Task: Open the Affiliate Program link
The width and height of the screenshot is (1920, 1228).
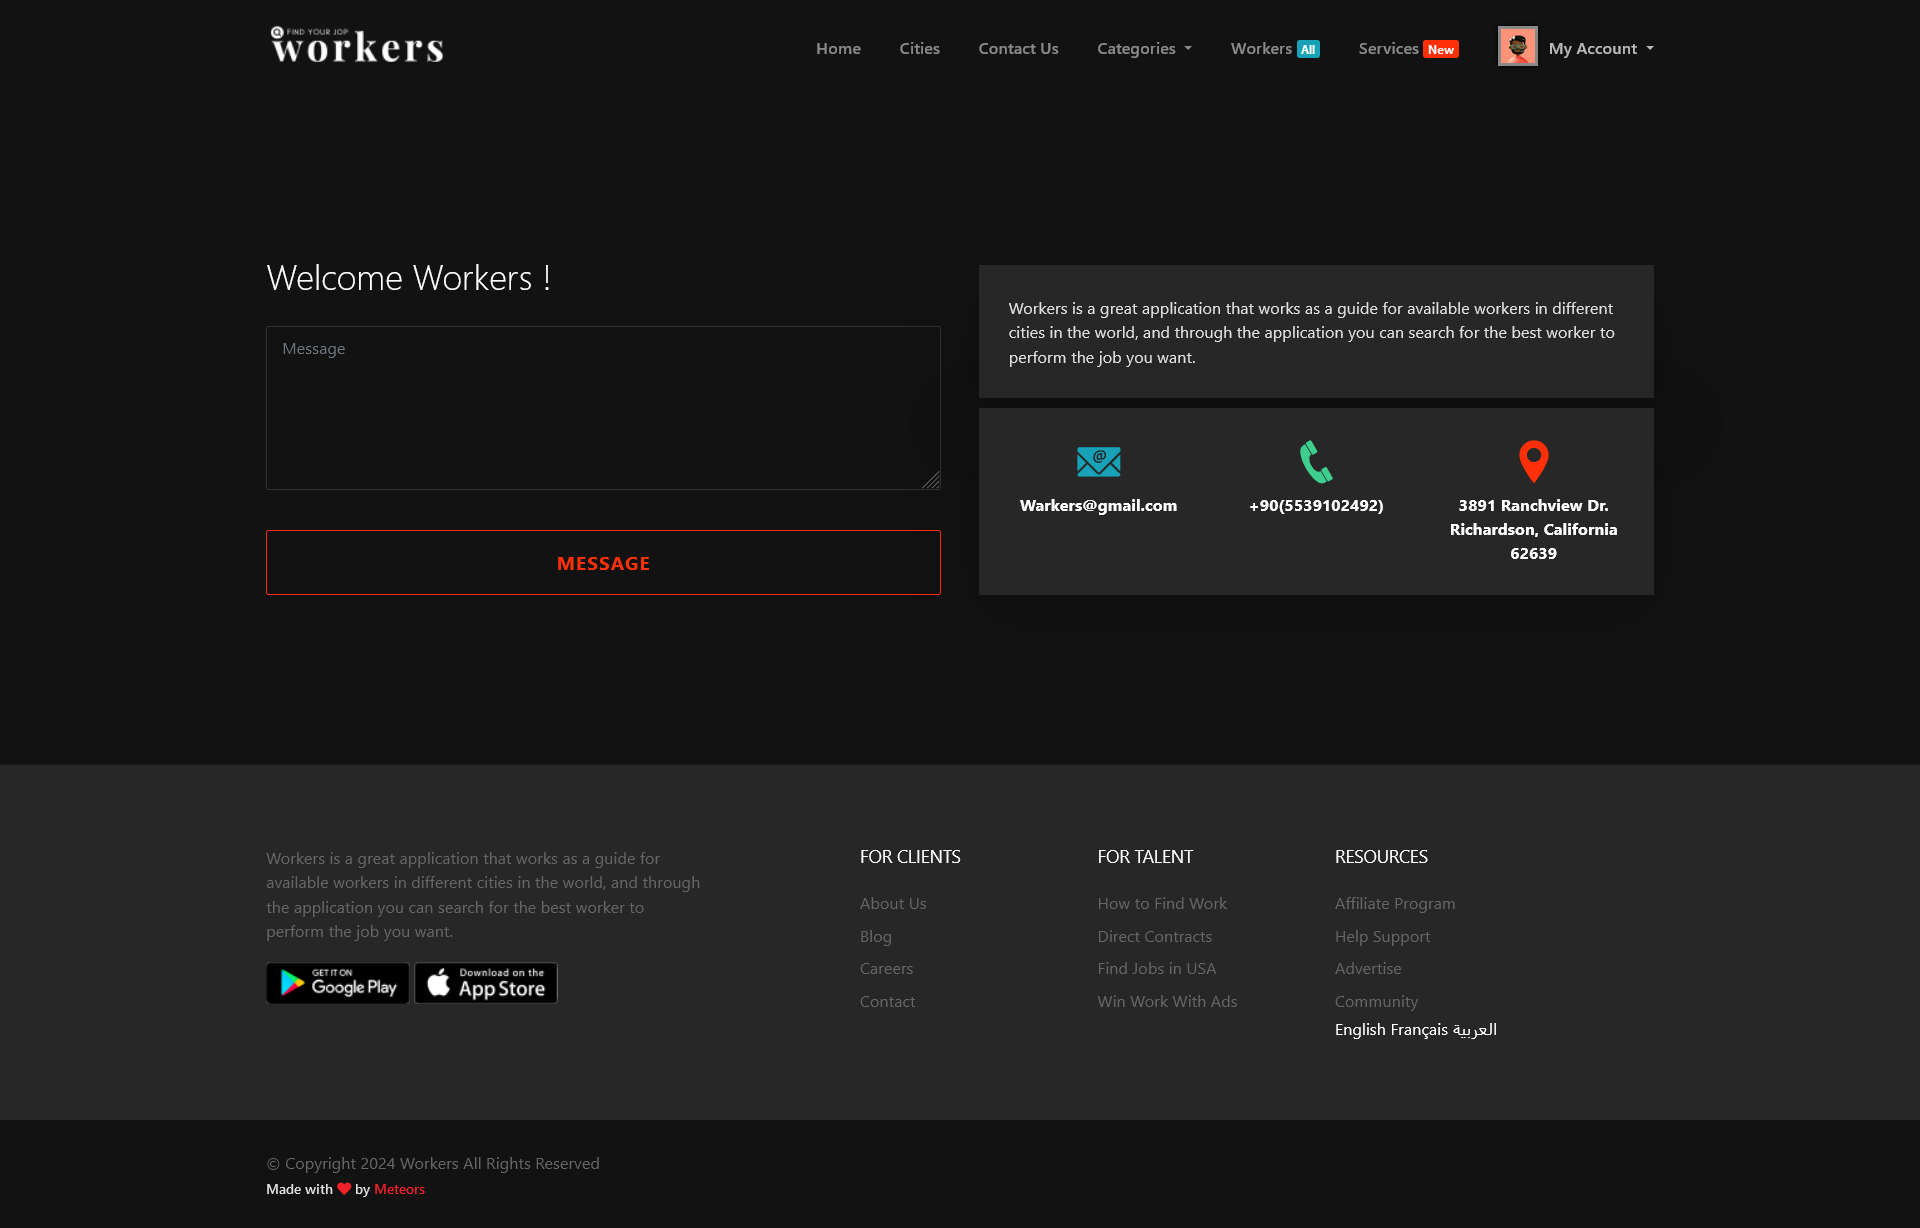Action: 1394,903
